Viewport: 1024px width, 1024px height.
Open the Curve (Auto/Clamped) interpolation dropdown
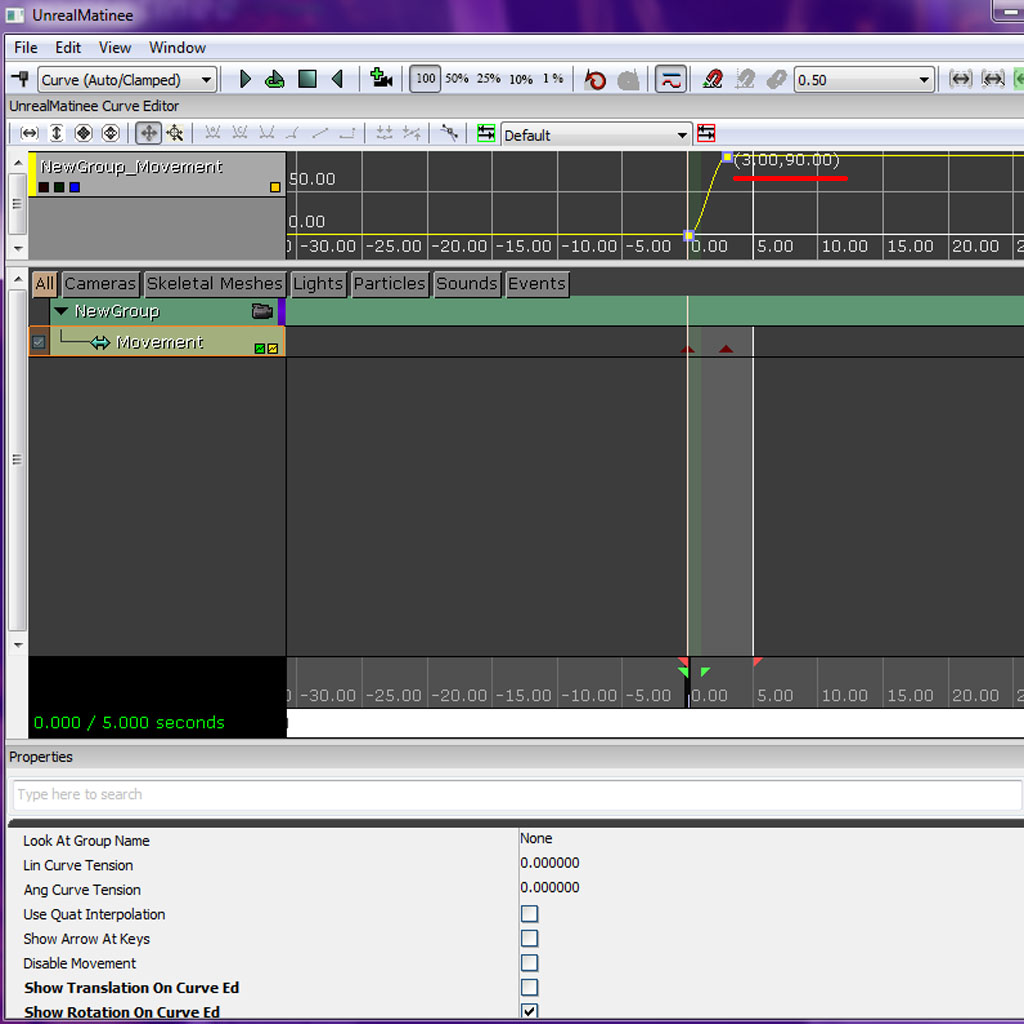[x=127, y=80]
